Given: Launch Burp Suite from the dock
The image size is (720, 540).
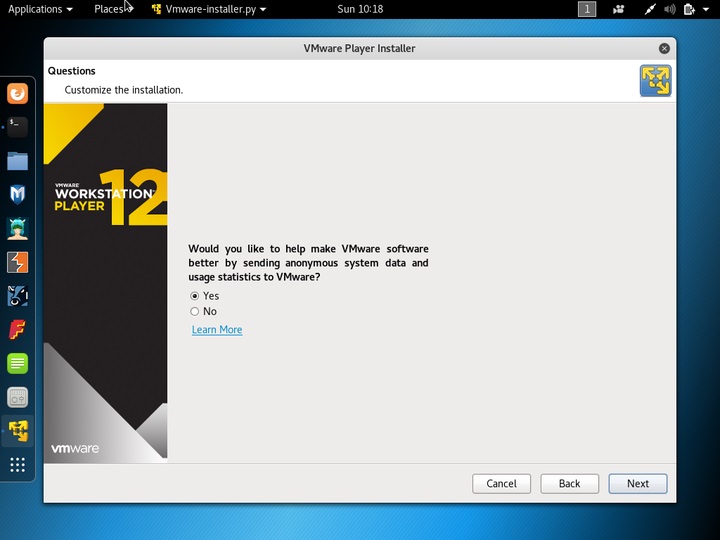Looking at the screenshot, I should (17, 262).
